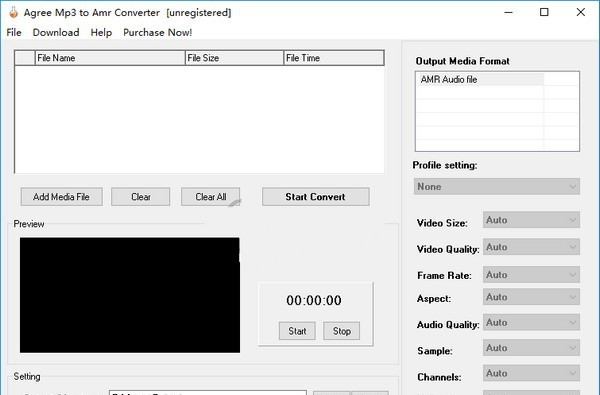The width and height of the screenshot is (600, 395).
Task: Minimize the converter window
Action: [x=509, y=12]
